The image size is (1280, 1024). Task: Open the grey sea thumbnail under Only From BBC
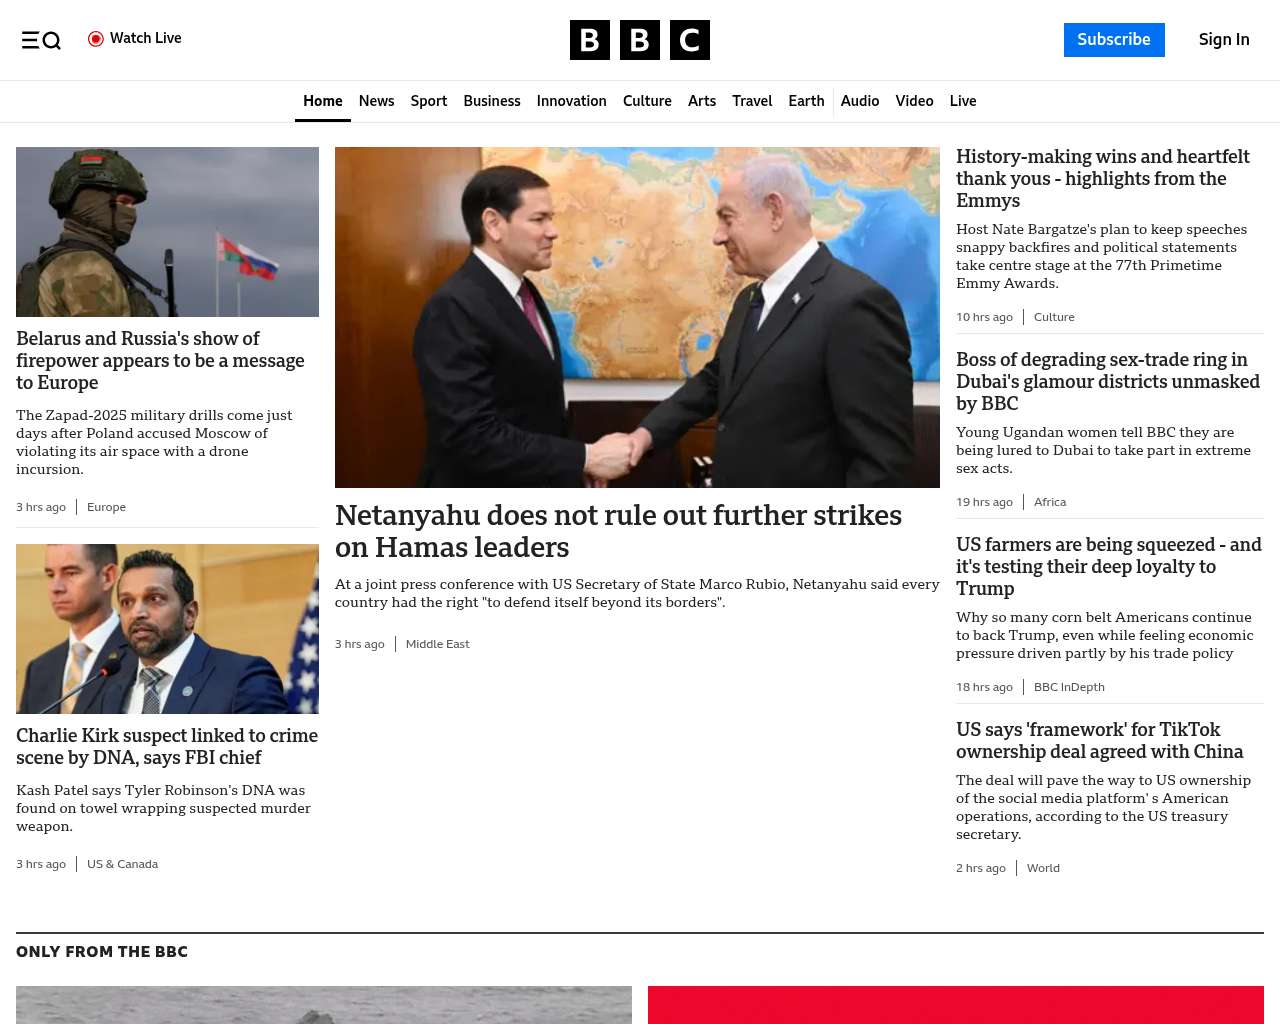coord(324,1005)
